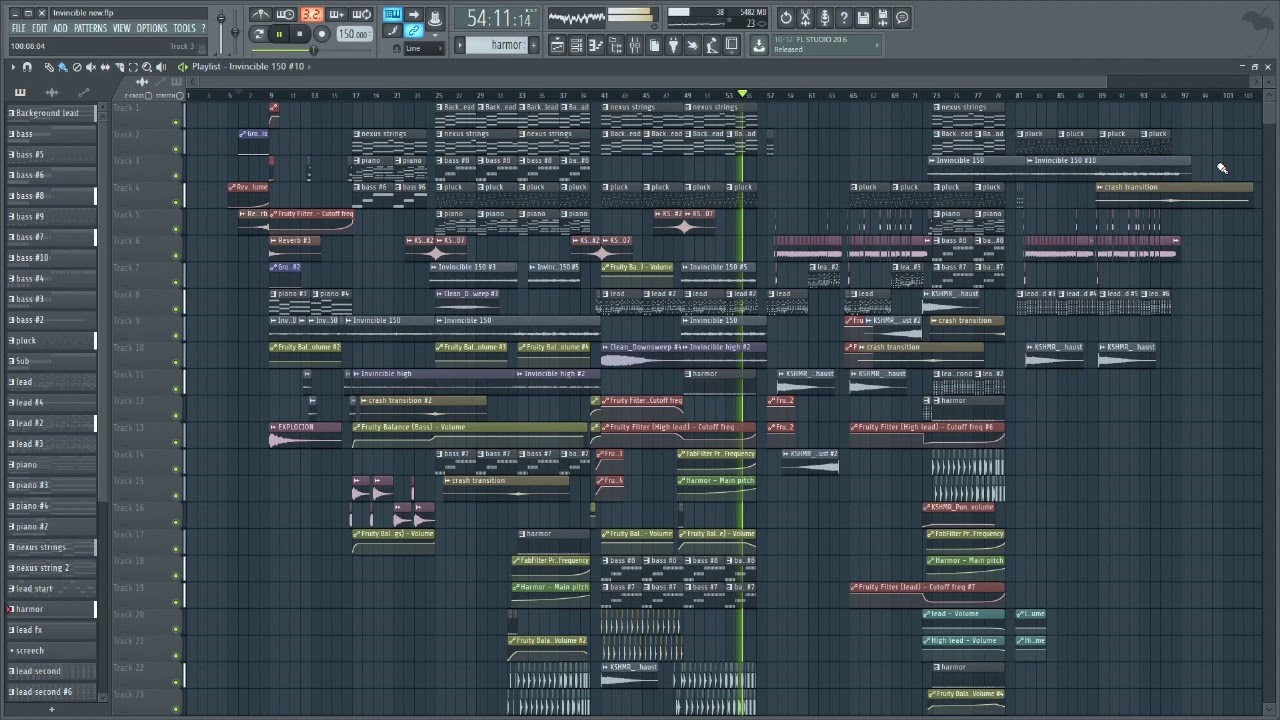Toggle pattern/song mode button

[x=259, y=34]
